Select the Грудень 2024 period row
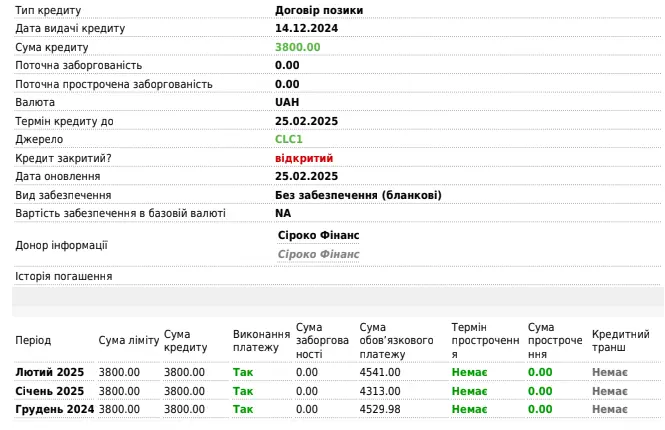This screenshot has width=665, height=430. [x=55, y=410]
